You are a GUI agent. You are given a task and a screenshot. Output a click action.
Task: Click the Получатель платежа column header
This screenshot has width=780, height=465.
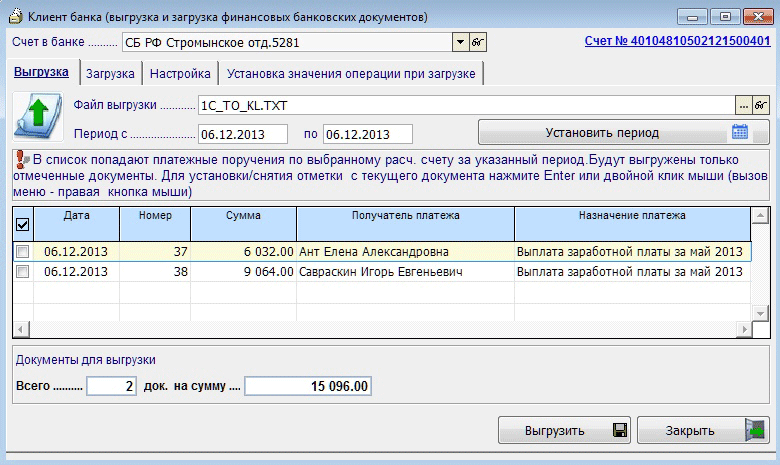(x=405, y=224)
